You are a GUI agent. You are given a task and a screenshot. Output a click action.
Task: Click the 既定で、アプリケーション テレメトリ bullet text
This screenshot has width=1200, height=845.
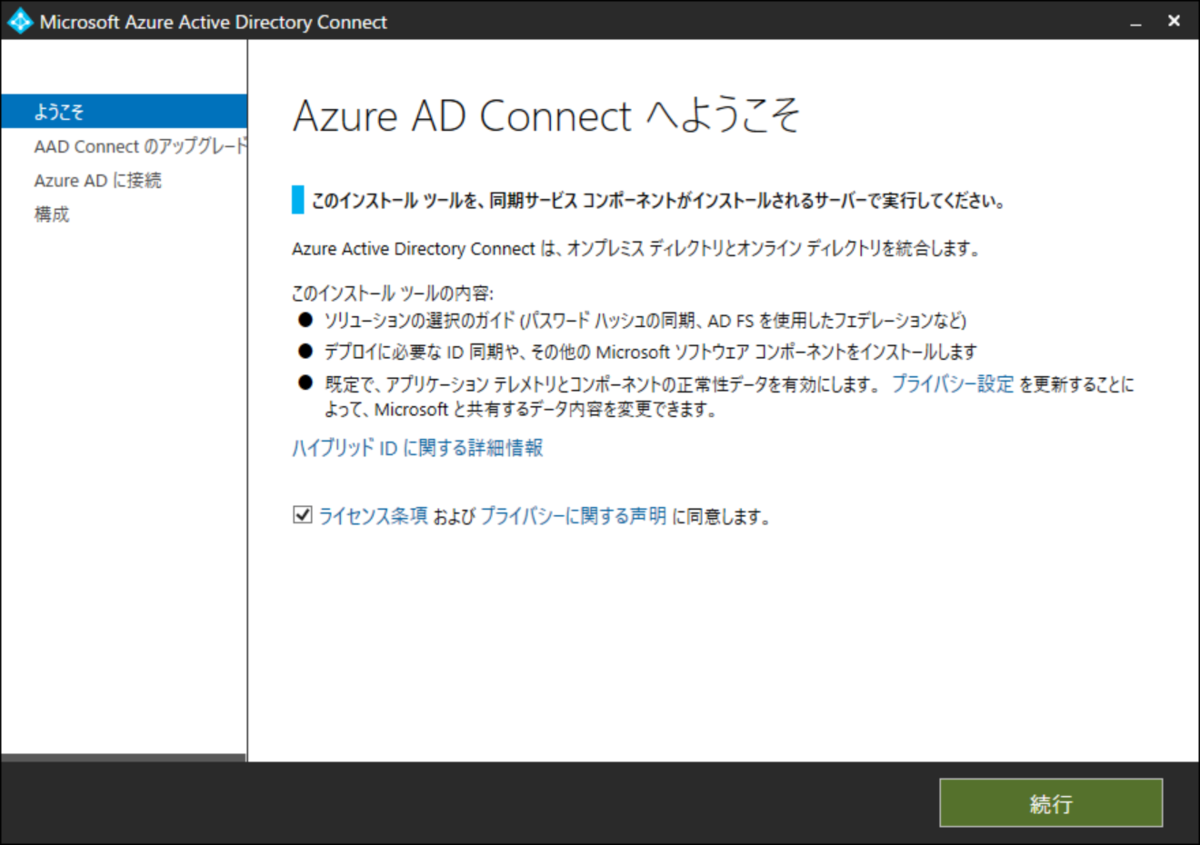(729, 397)
